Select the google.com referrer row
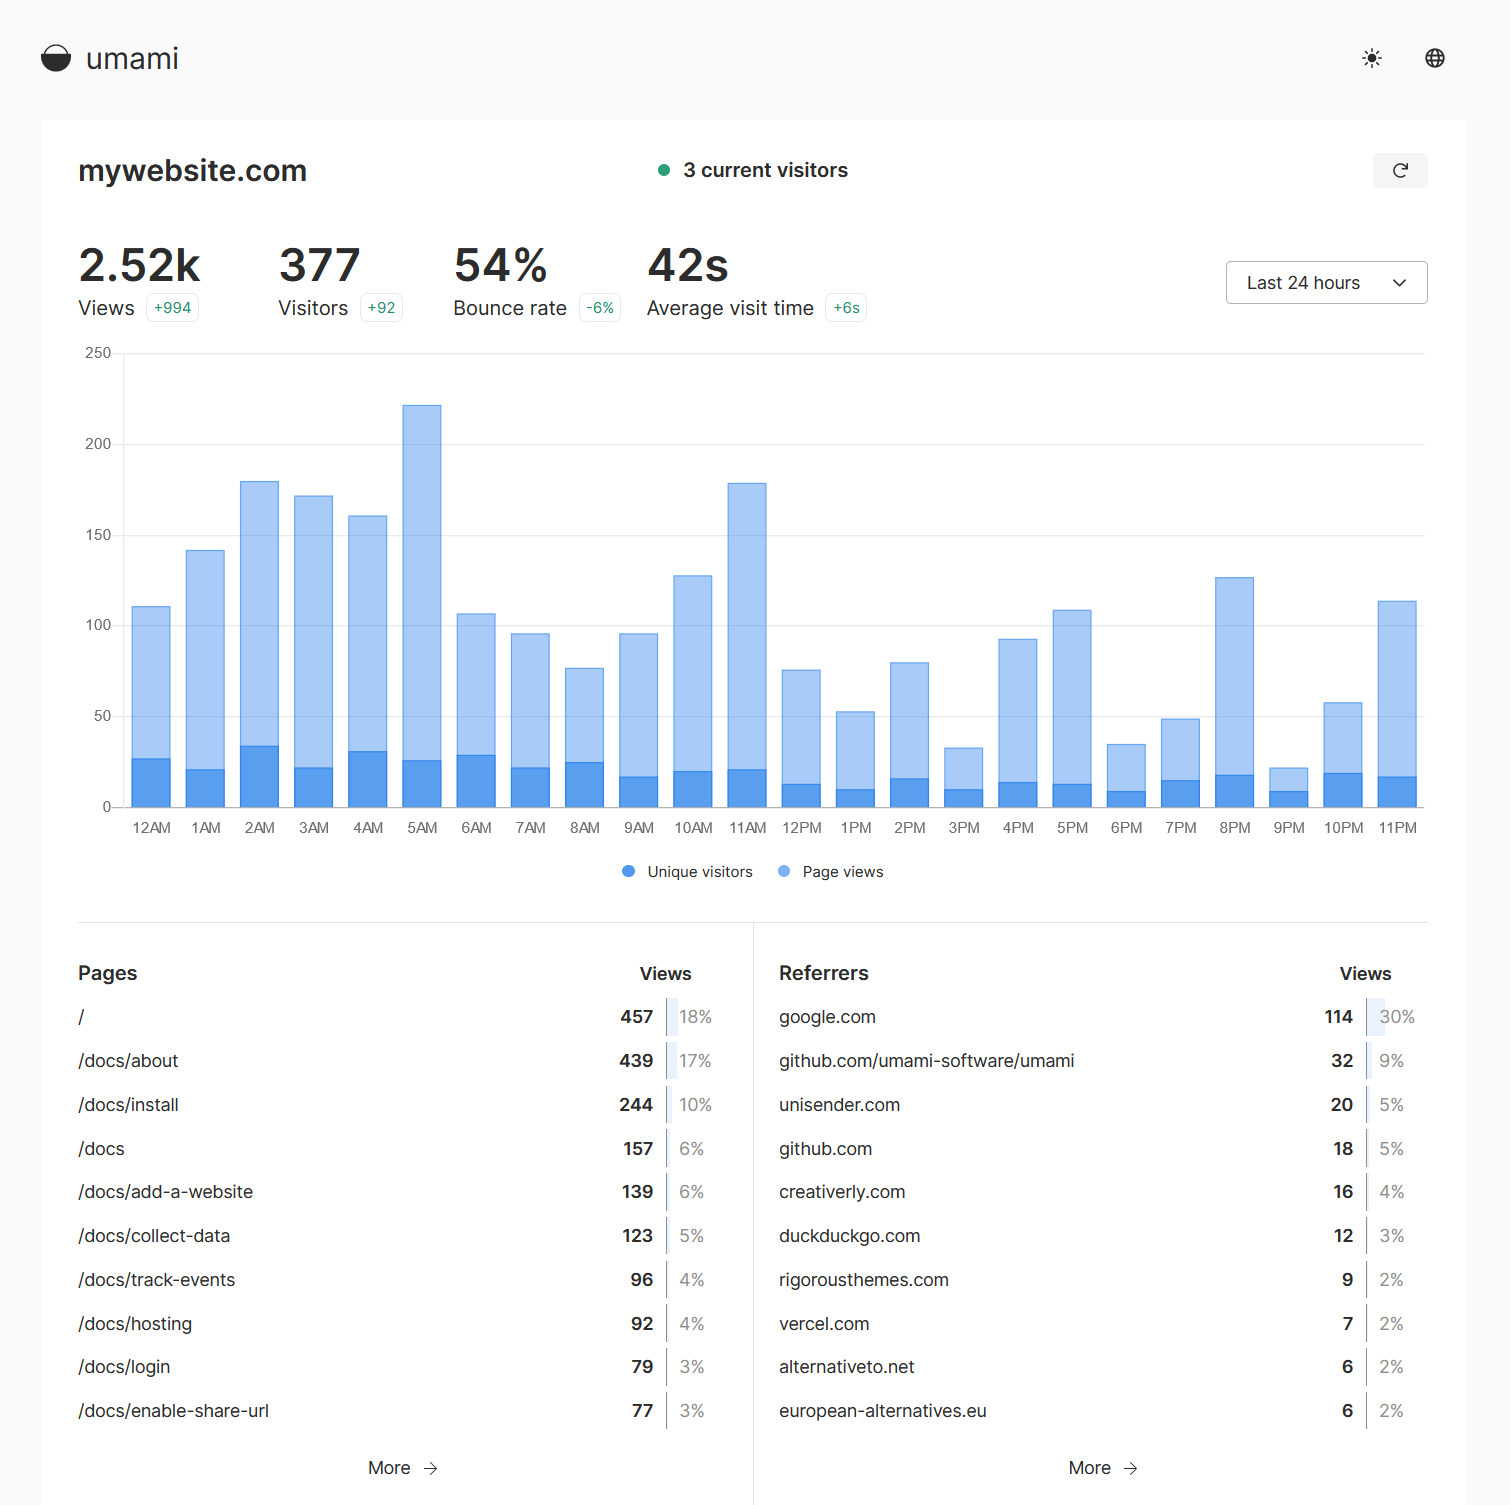Viewport: 1510px width, 1505px height. (x=827, y=1017)
